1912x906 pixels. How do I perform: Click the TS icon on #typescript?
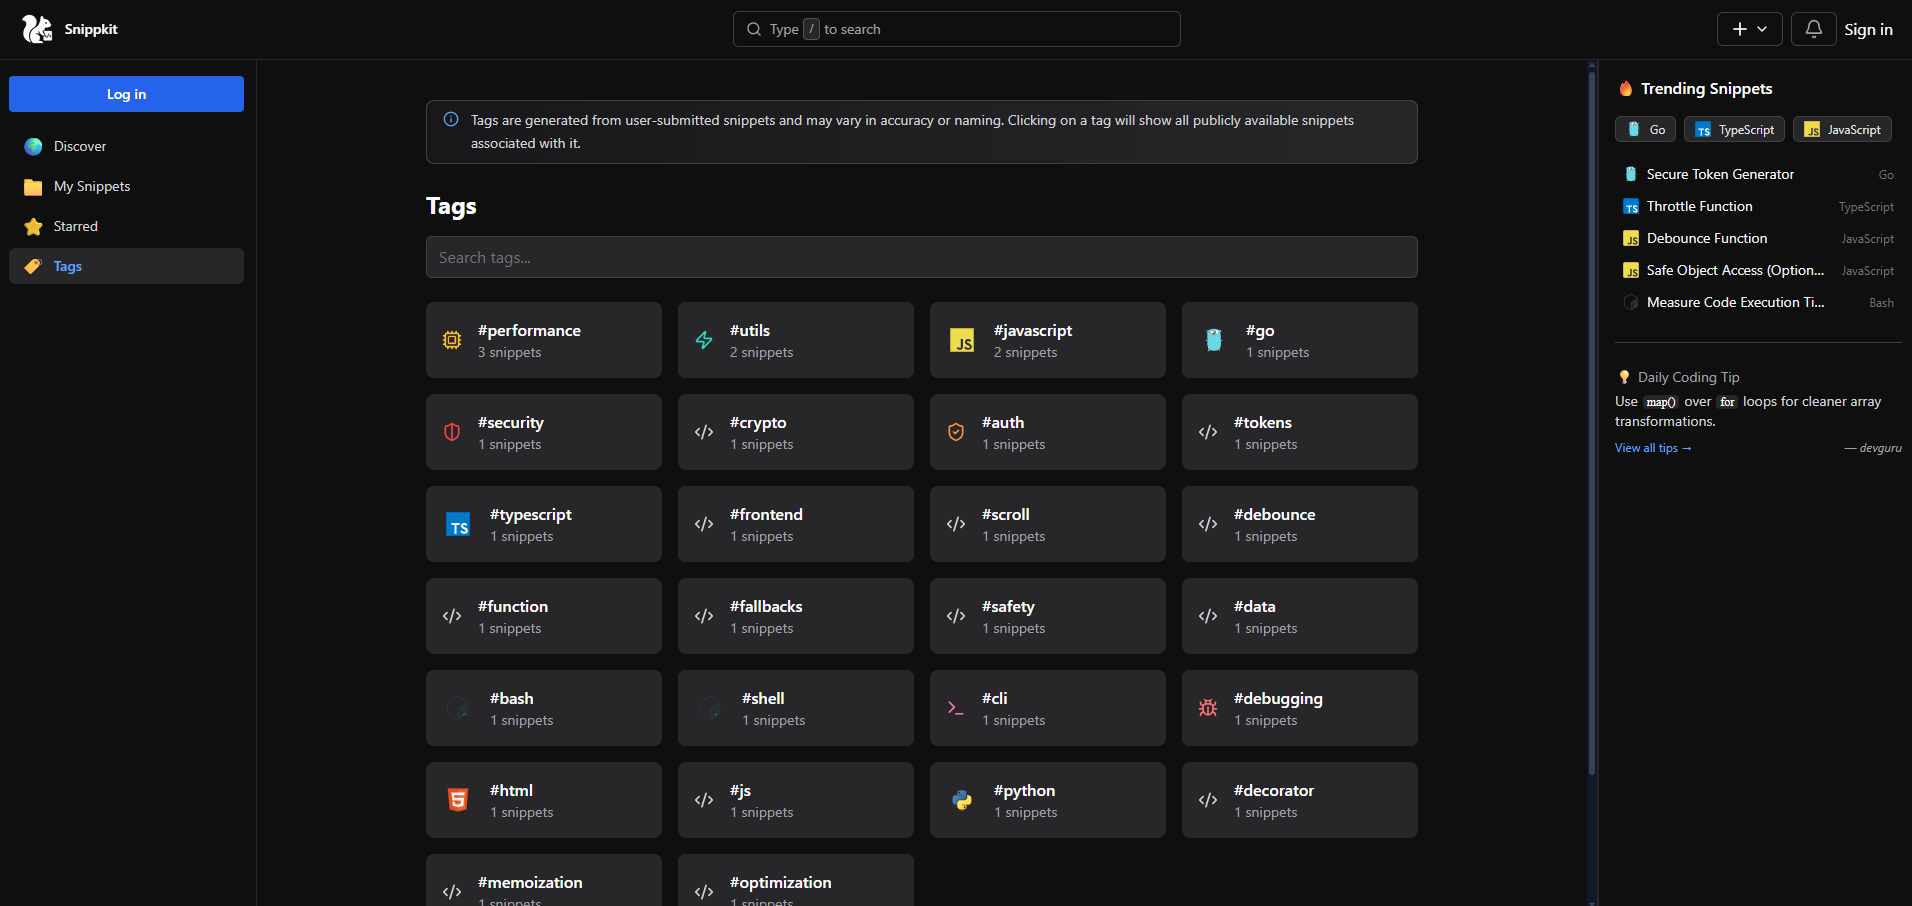pos(458,524)
